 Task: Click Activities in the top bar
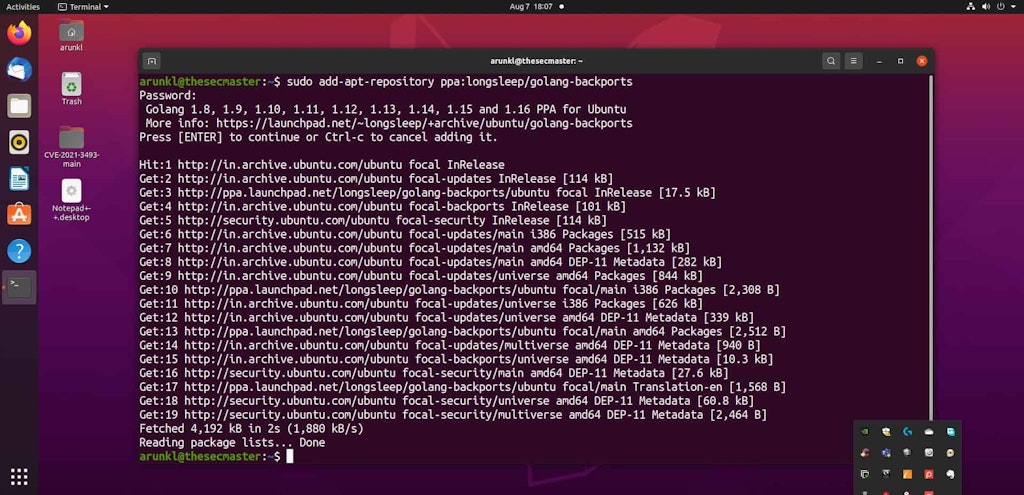23,7
